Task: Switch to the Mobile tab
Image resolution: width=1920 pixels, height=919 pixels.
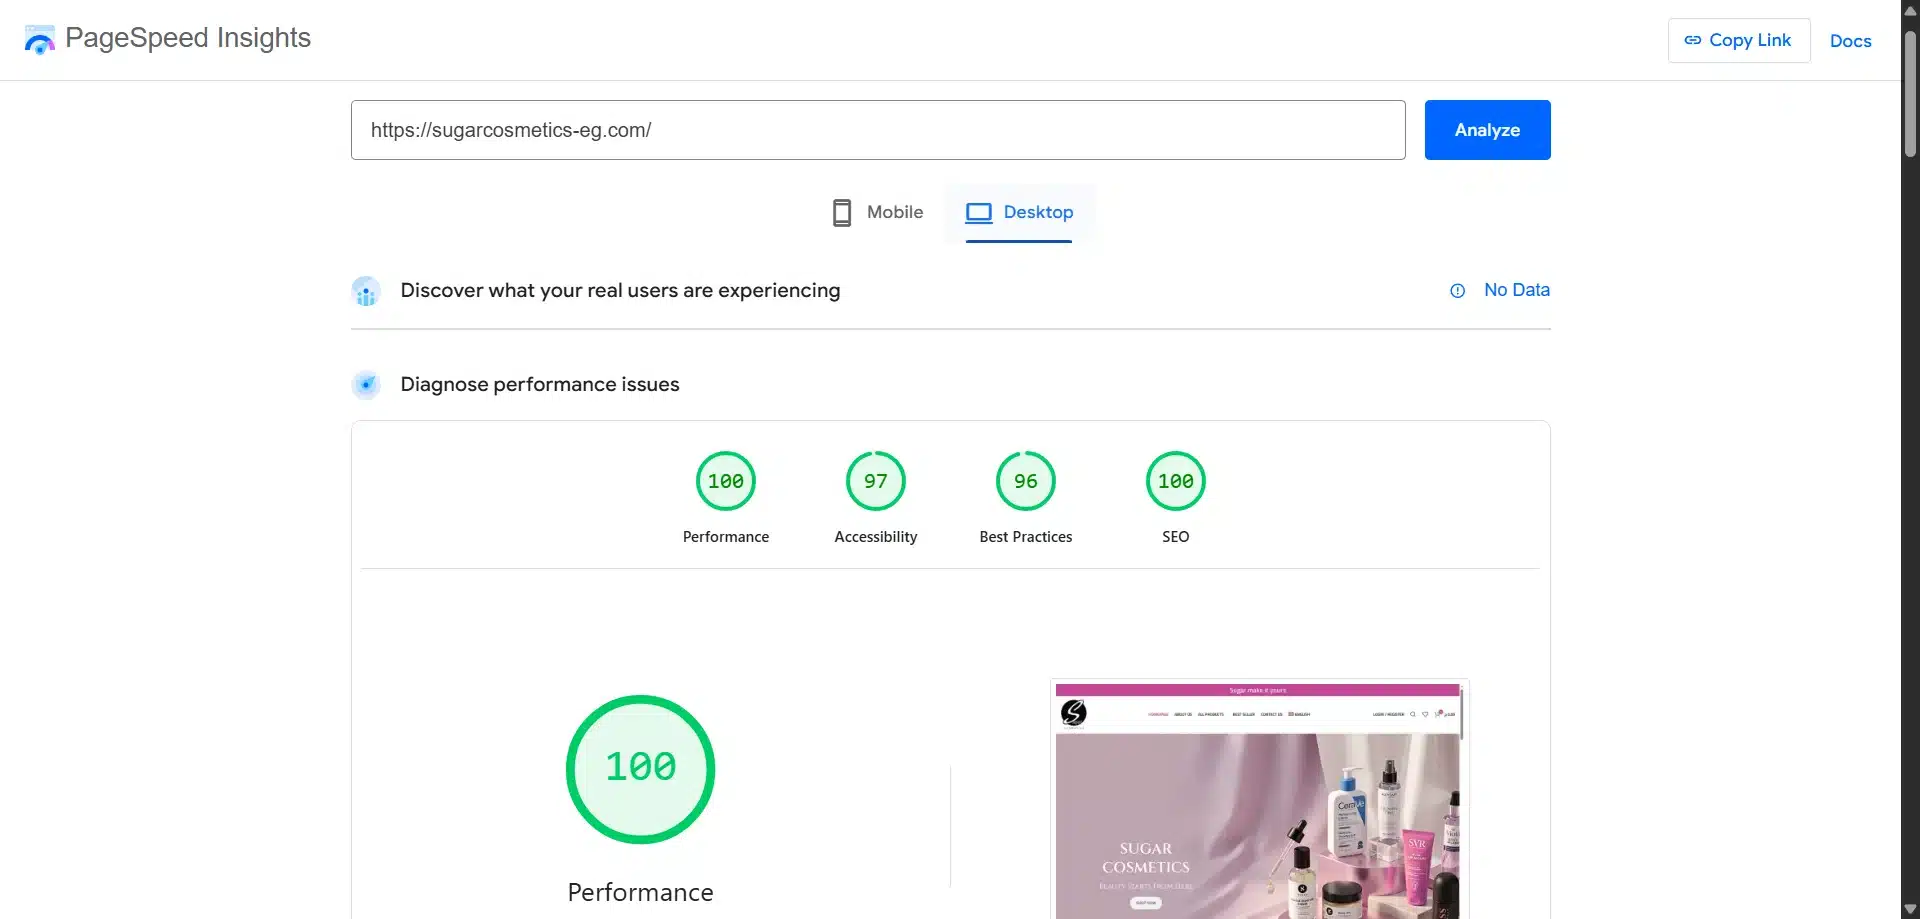Action: click(x=875, y=212)
